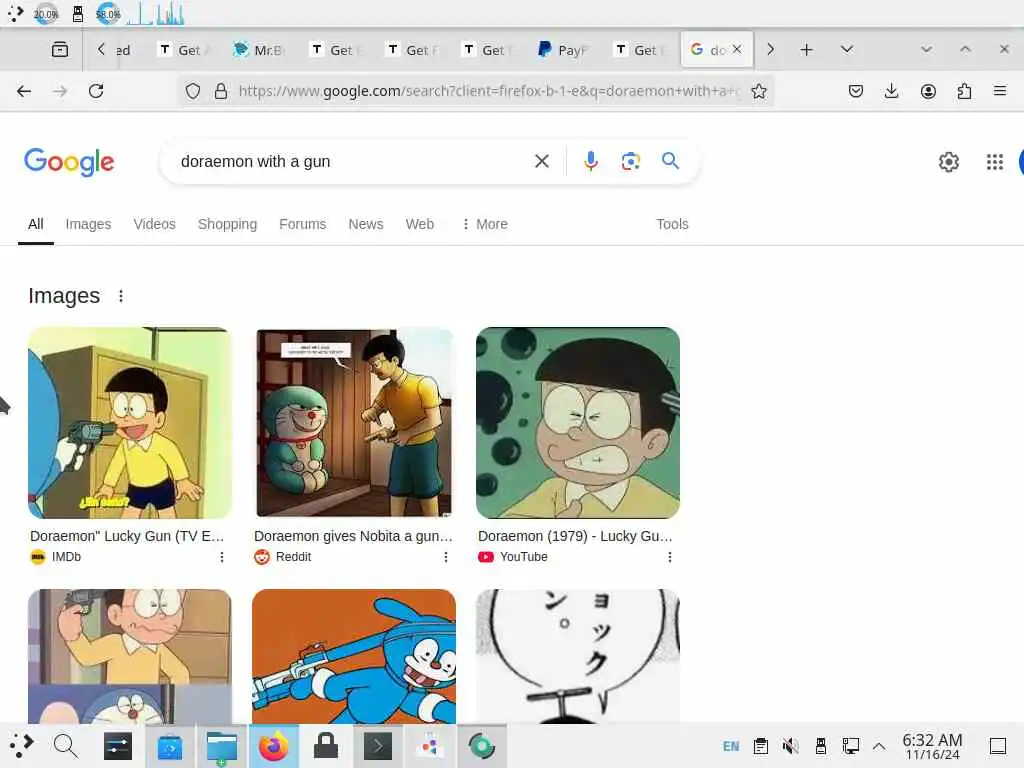Open the manga panel thumbnail
This screenshot has height=768, width=1024.
(x=578, y=656)
